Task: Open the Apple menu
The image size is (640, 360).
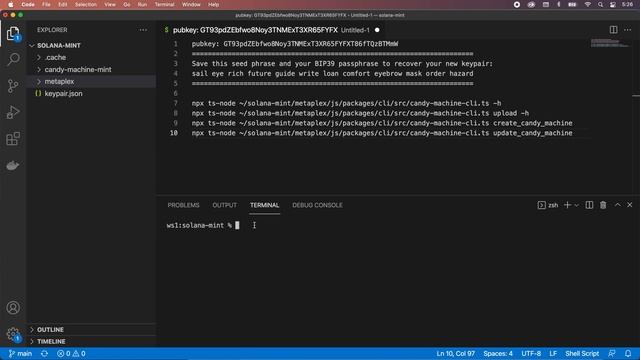Action: 11,4
